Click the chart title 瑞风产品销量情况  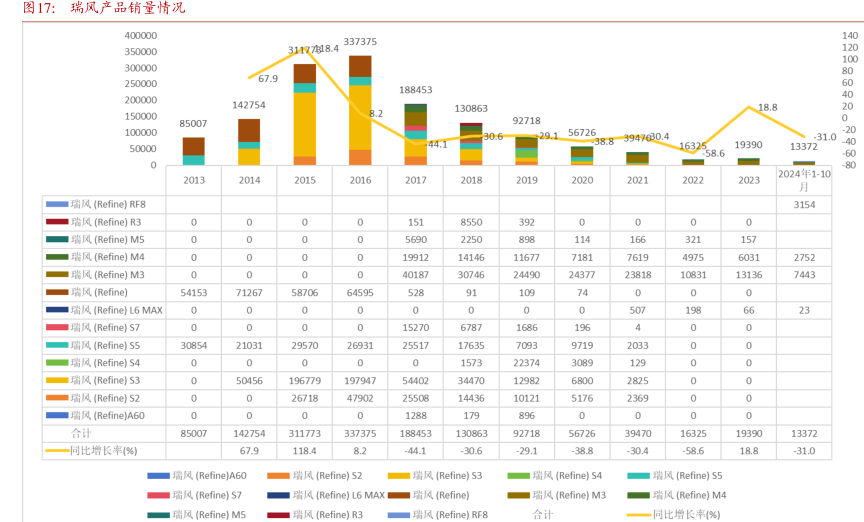tap(128, 8)
